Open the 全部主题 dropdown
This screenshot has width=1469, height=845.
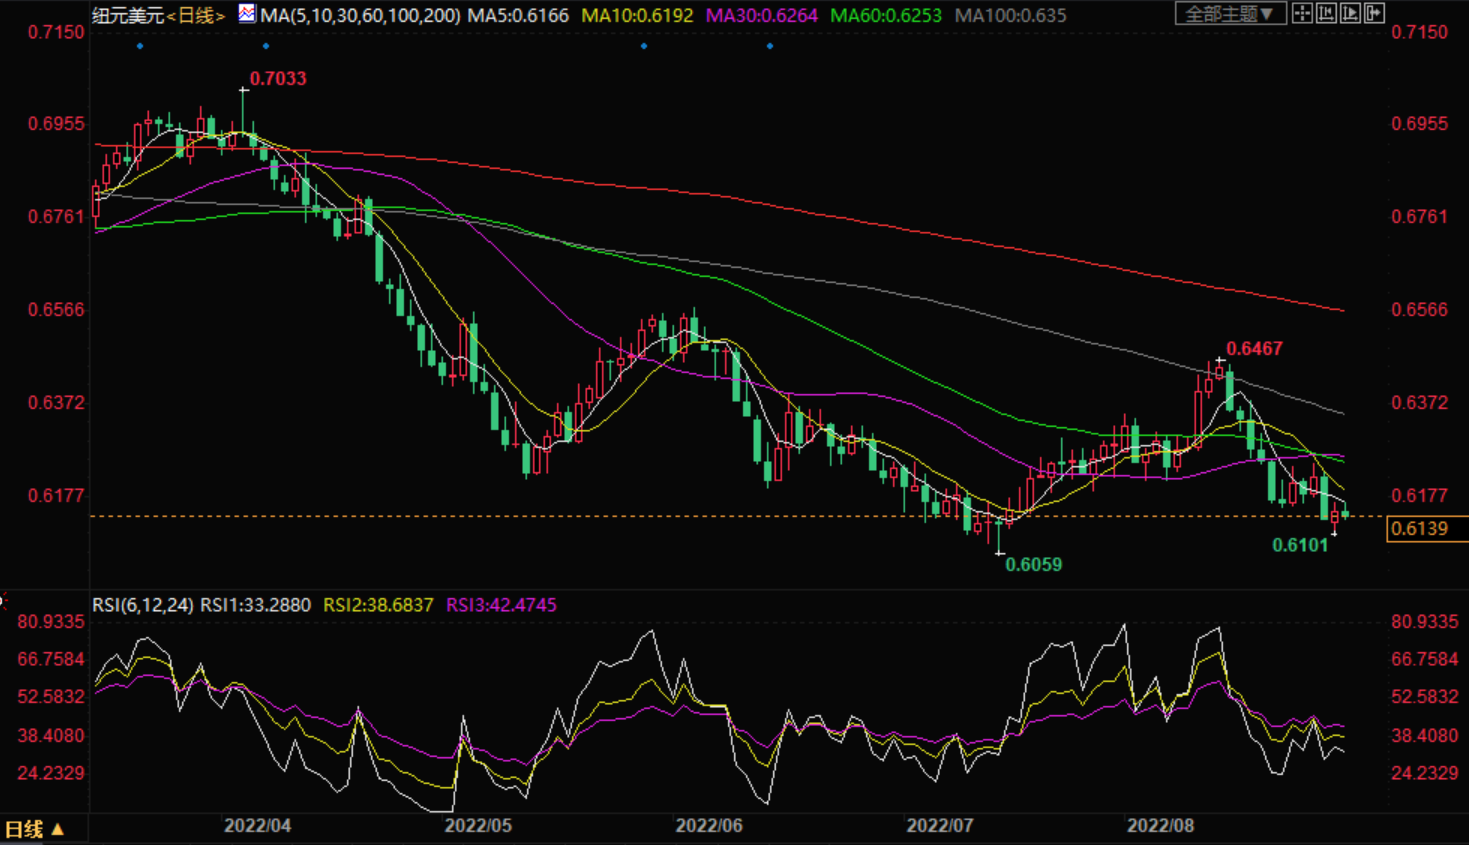coord(1230,14)
